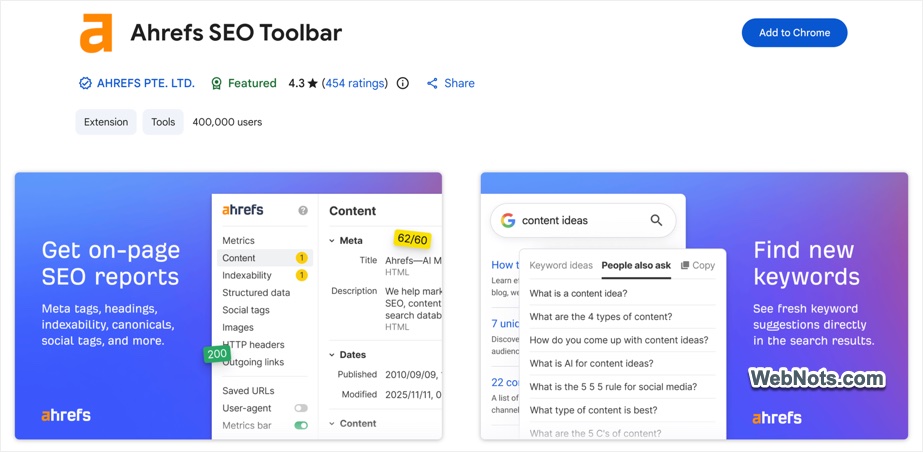Click the '400,000 users' text
Viewport: 923px width, 452px height.
click(x=227, y=122)
